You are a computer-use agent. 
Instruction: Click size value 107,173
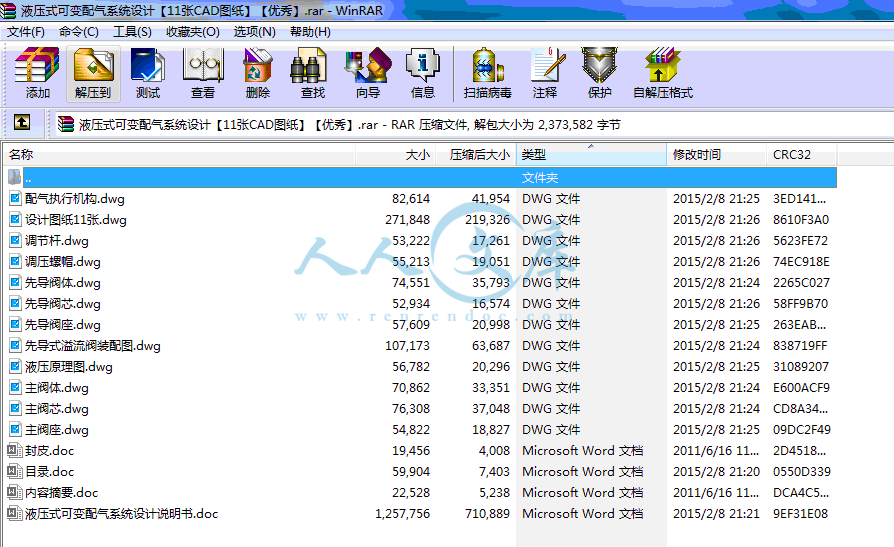tap(407, 346)
